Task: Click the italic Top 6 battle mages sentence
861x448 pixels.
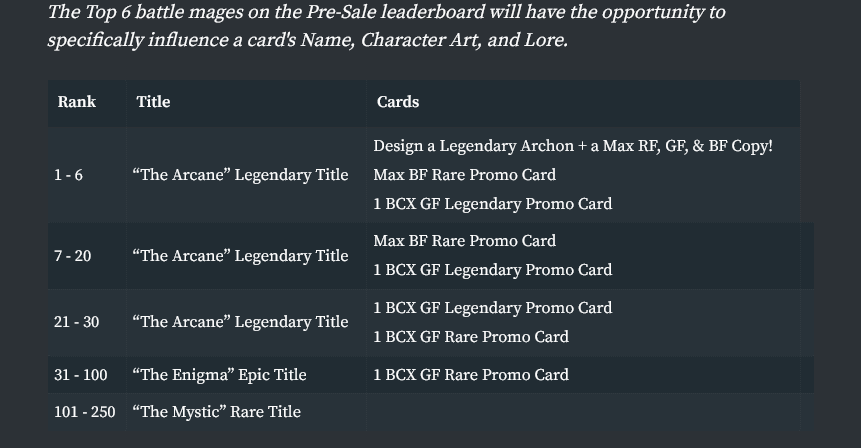Action: pyautogui.click(x=387, y=26)
